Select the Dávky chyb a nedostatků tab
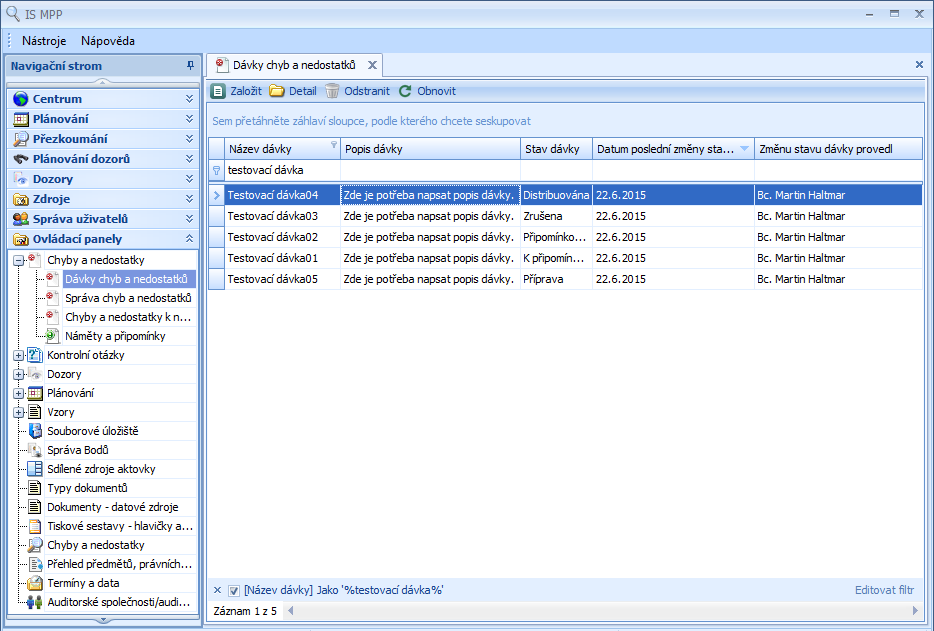 [294, 65]
